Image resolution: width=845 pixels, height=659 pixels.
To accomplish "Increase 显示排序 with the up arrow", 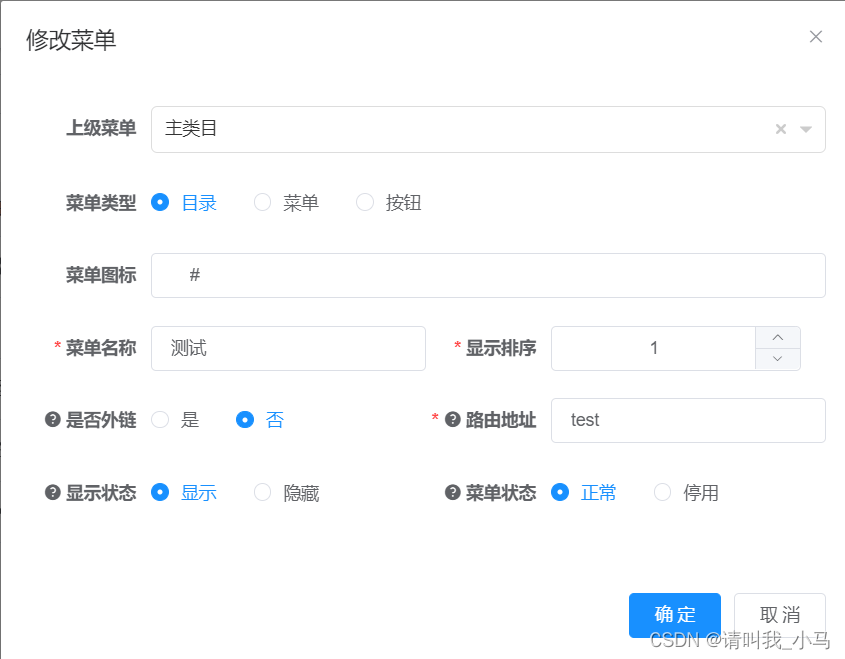I will [778, 337].
